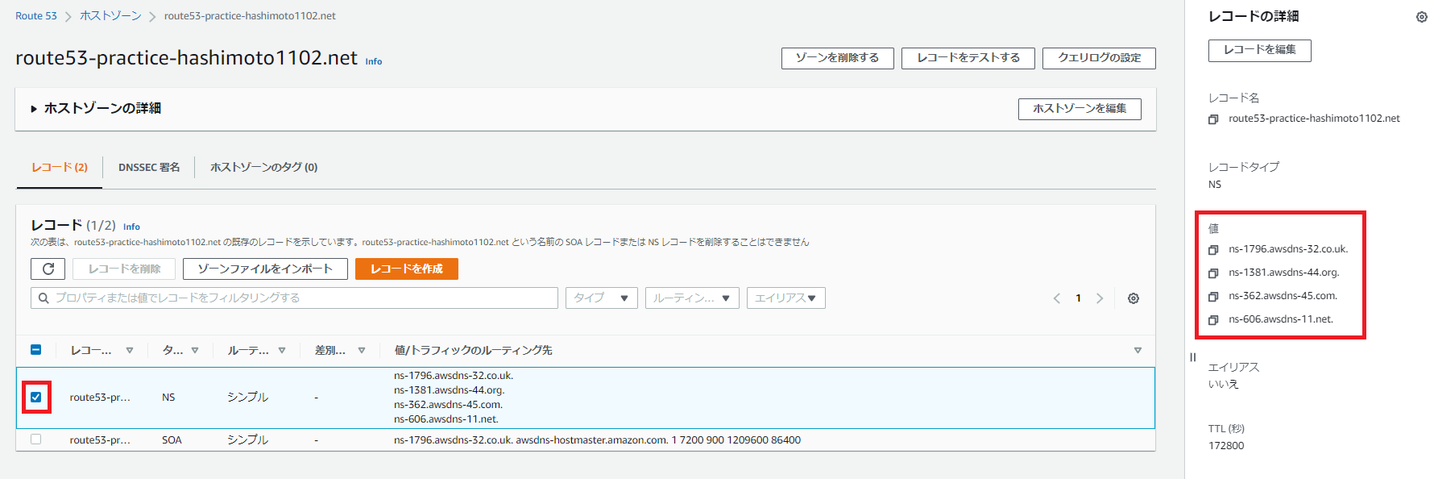Viewport: 1434px width, 479px height.
Task: Open the エイリアス filter dropdown
Action: point(785,298)
